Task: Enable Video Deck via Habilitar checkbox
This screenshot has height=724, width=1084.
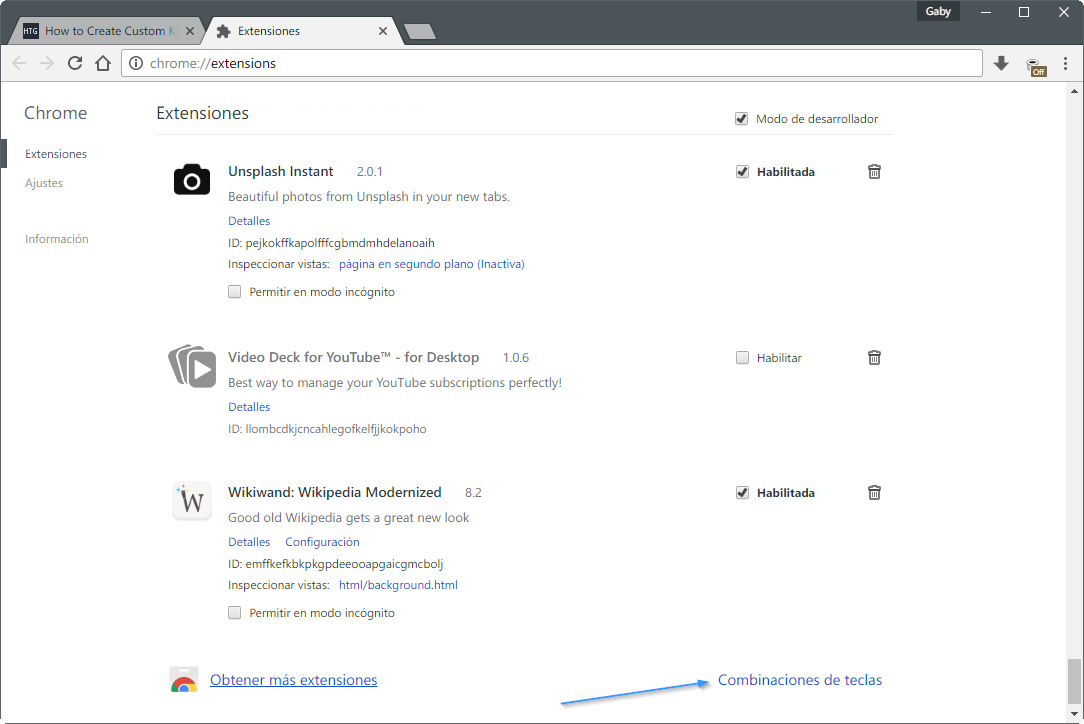Action: coord(742,358)
